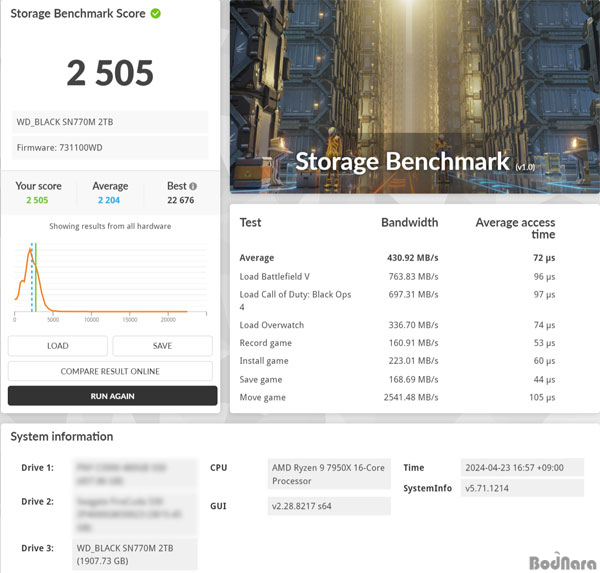Click Load Call of Duty: Black Ops 4
The width and height of the screenshot is (600, 573).
tap(295, 300)
